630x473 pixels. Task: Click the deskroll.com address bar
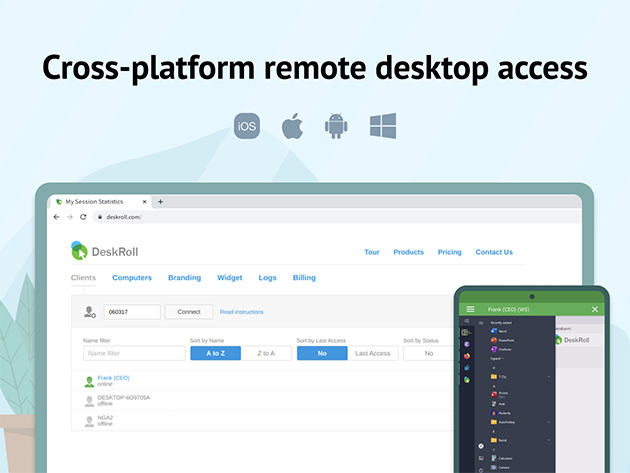point(337,217)
